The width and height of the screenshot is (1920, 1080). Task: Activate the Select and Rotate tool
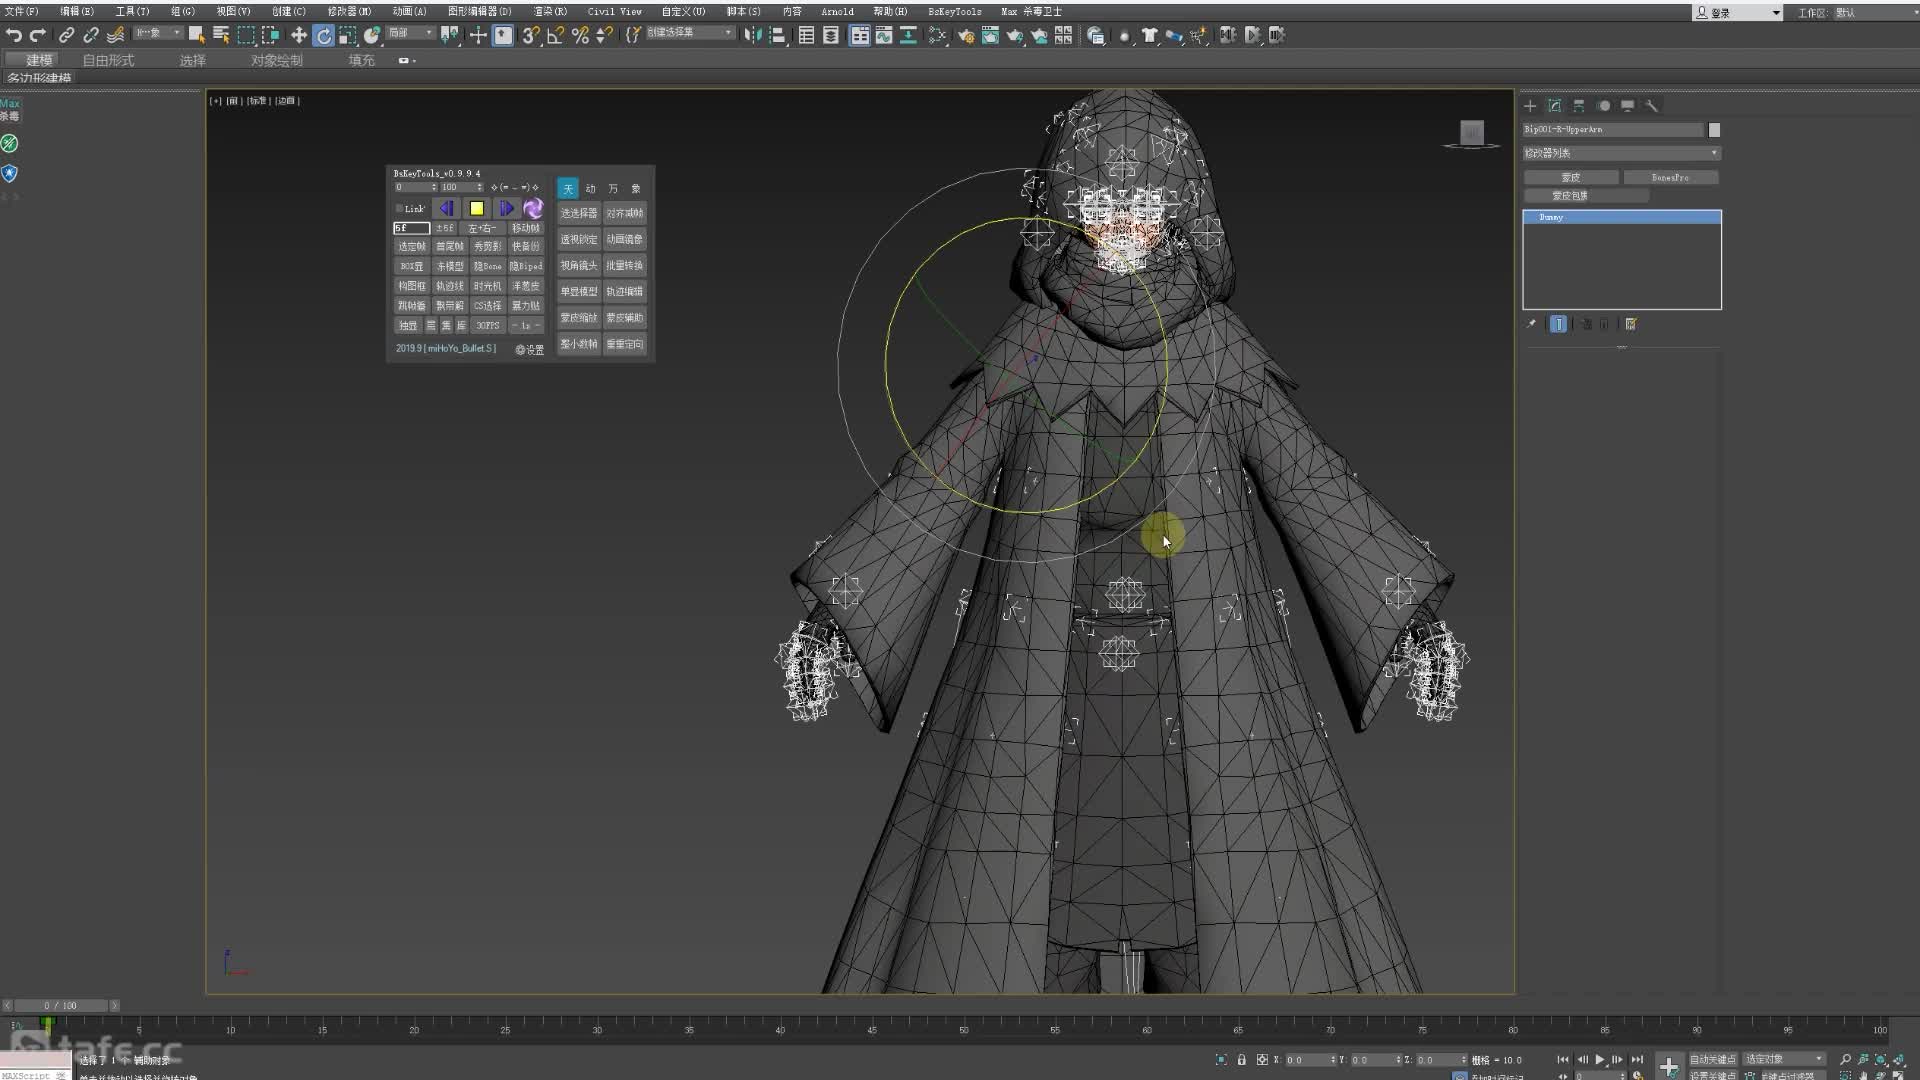pyautogui.click(x=323, y=35)
